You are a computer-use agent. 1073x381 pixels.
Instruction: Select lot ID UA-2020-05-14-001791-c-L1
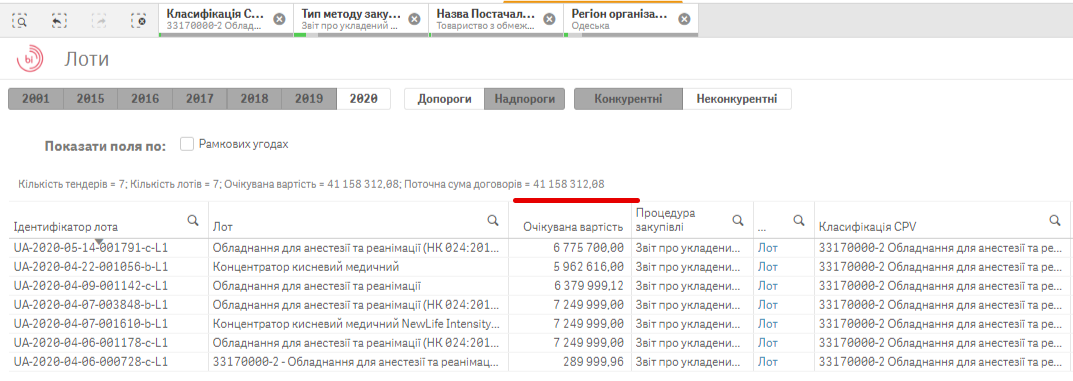click(91, 247)
